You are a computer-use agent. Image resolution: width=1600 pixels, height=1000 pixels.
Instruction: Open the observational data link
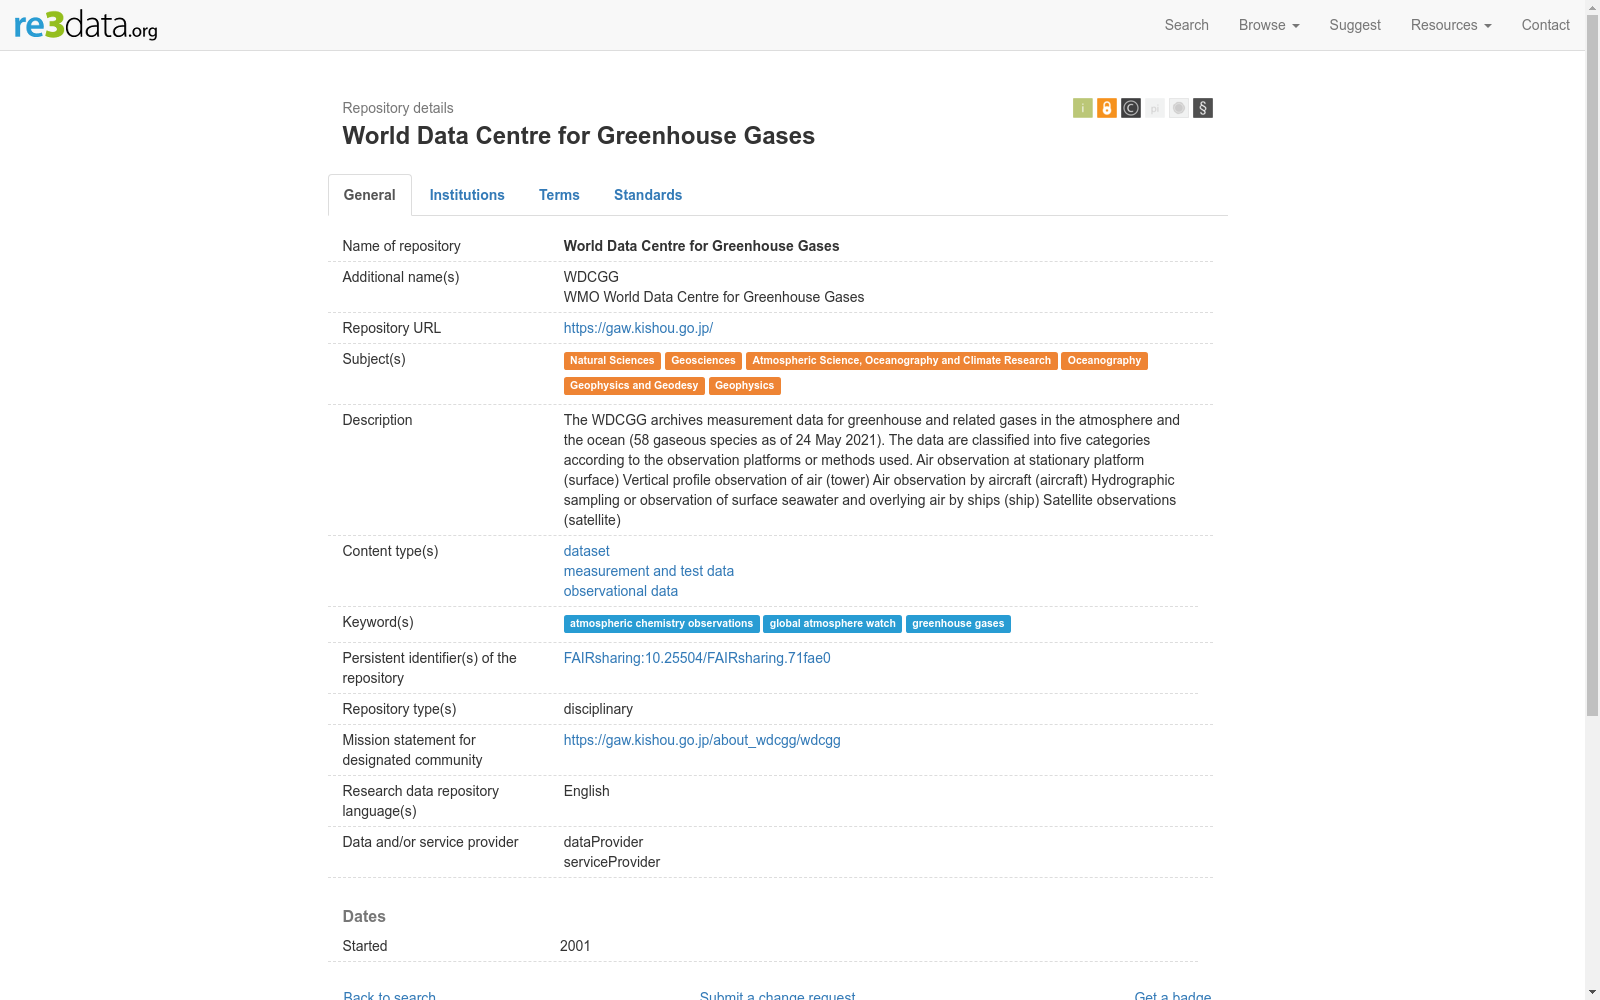621,591
